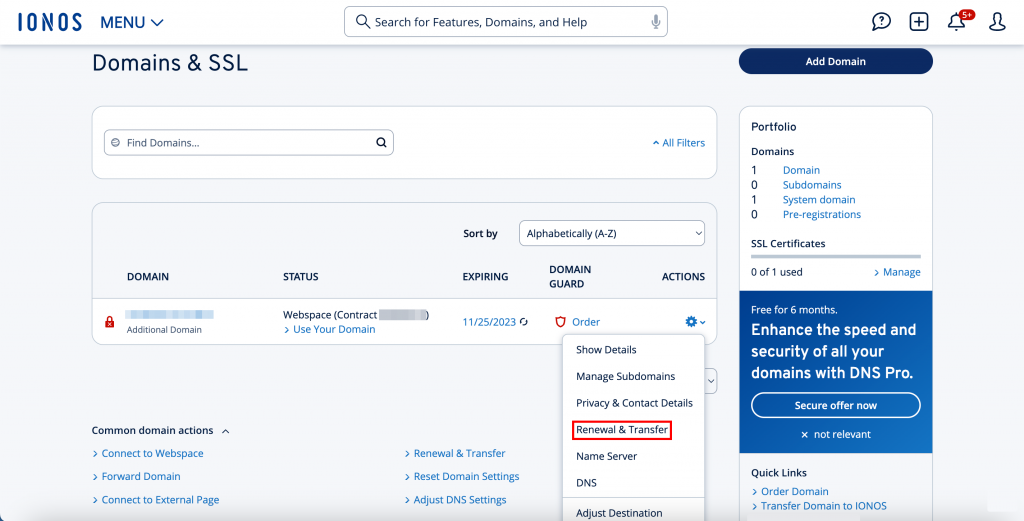Expand the MENU dropdown
This screenshot has width=1024, height=521.
132,22
